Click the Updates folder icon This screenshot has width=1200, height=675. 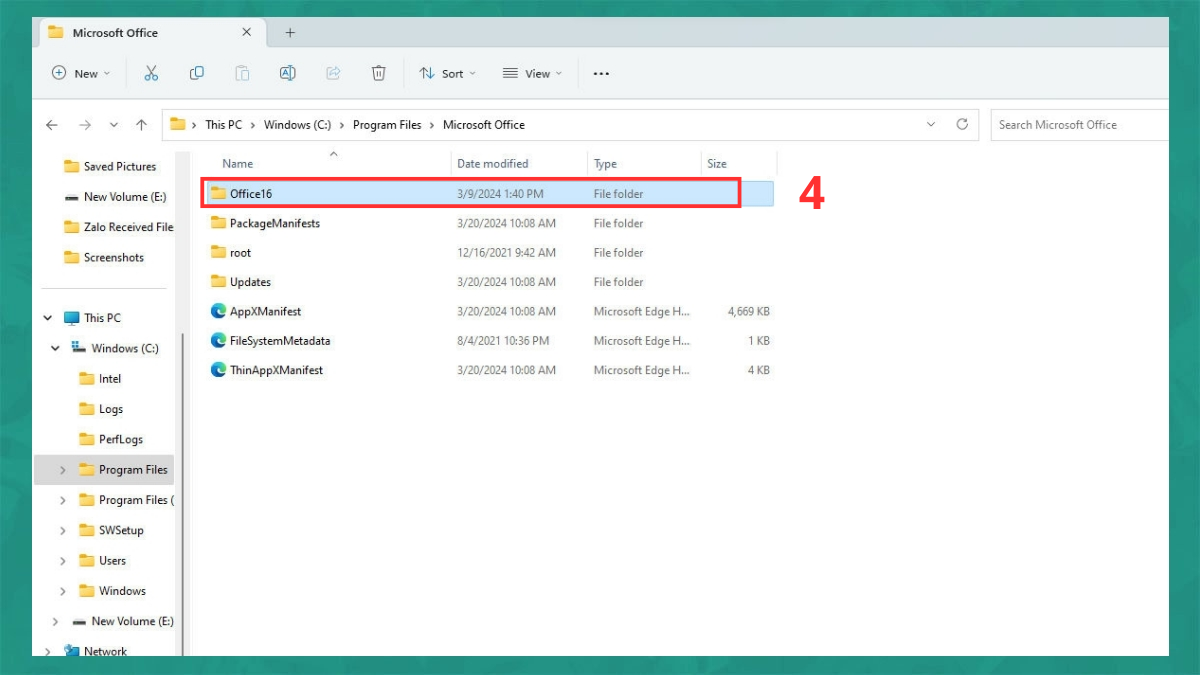click(218, 282)
